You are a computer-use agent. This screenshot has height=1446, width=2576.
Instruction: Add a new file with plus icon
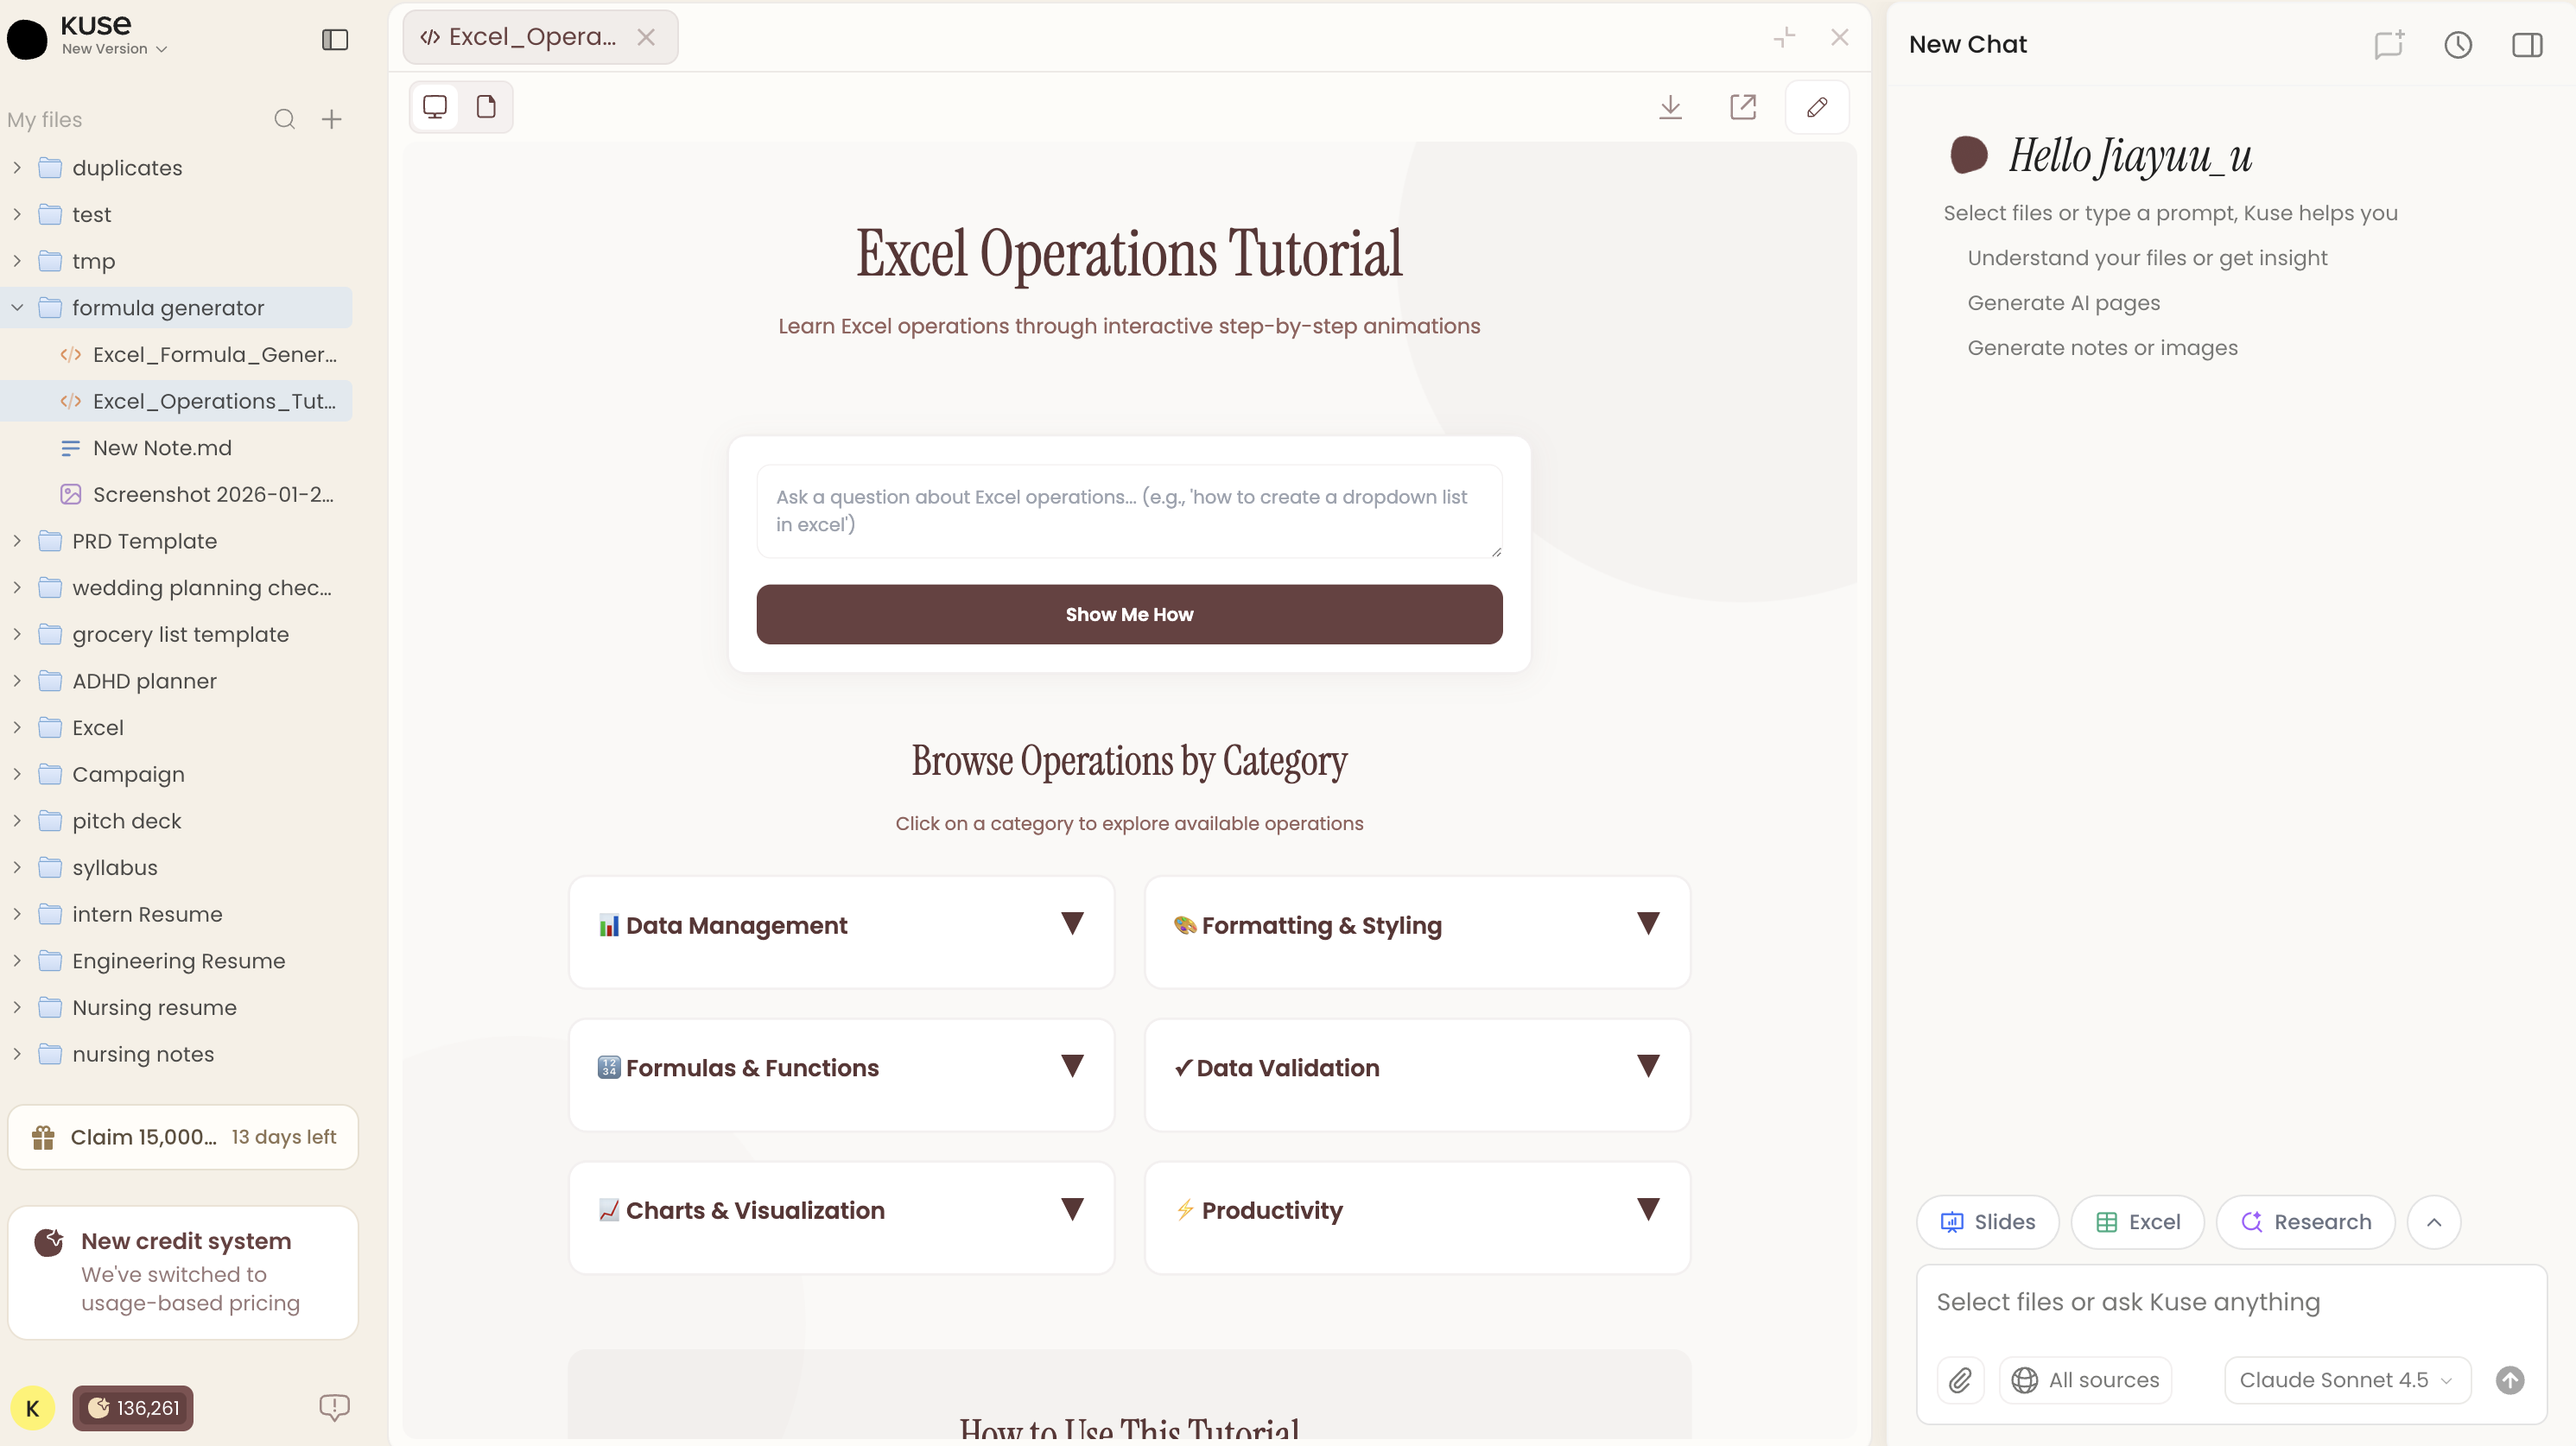point(332,120)
